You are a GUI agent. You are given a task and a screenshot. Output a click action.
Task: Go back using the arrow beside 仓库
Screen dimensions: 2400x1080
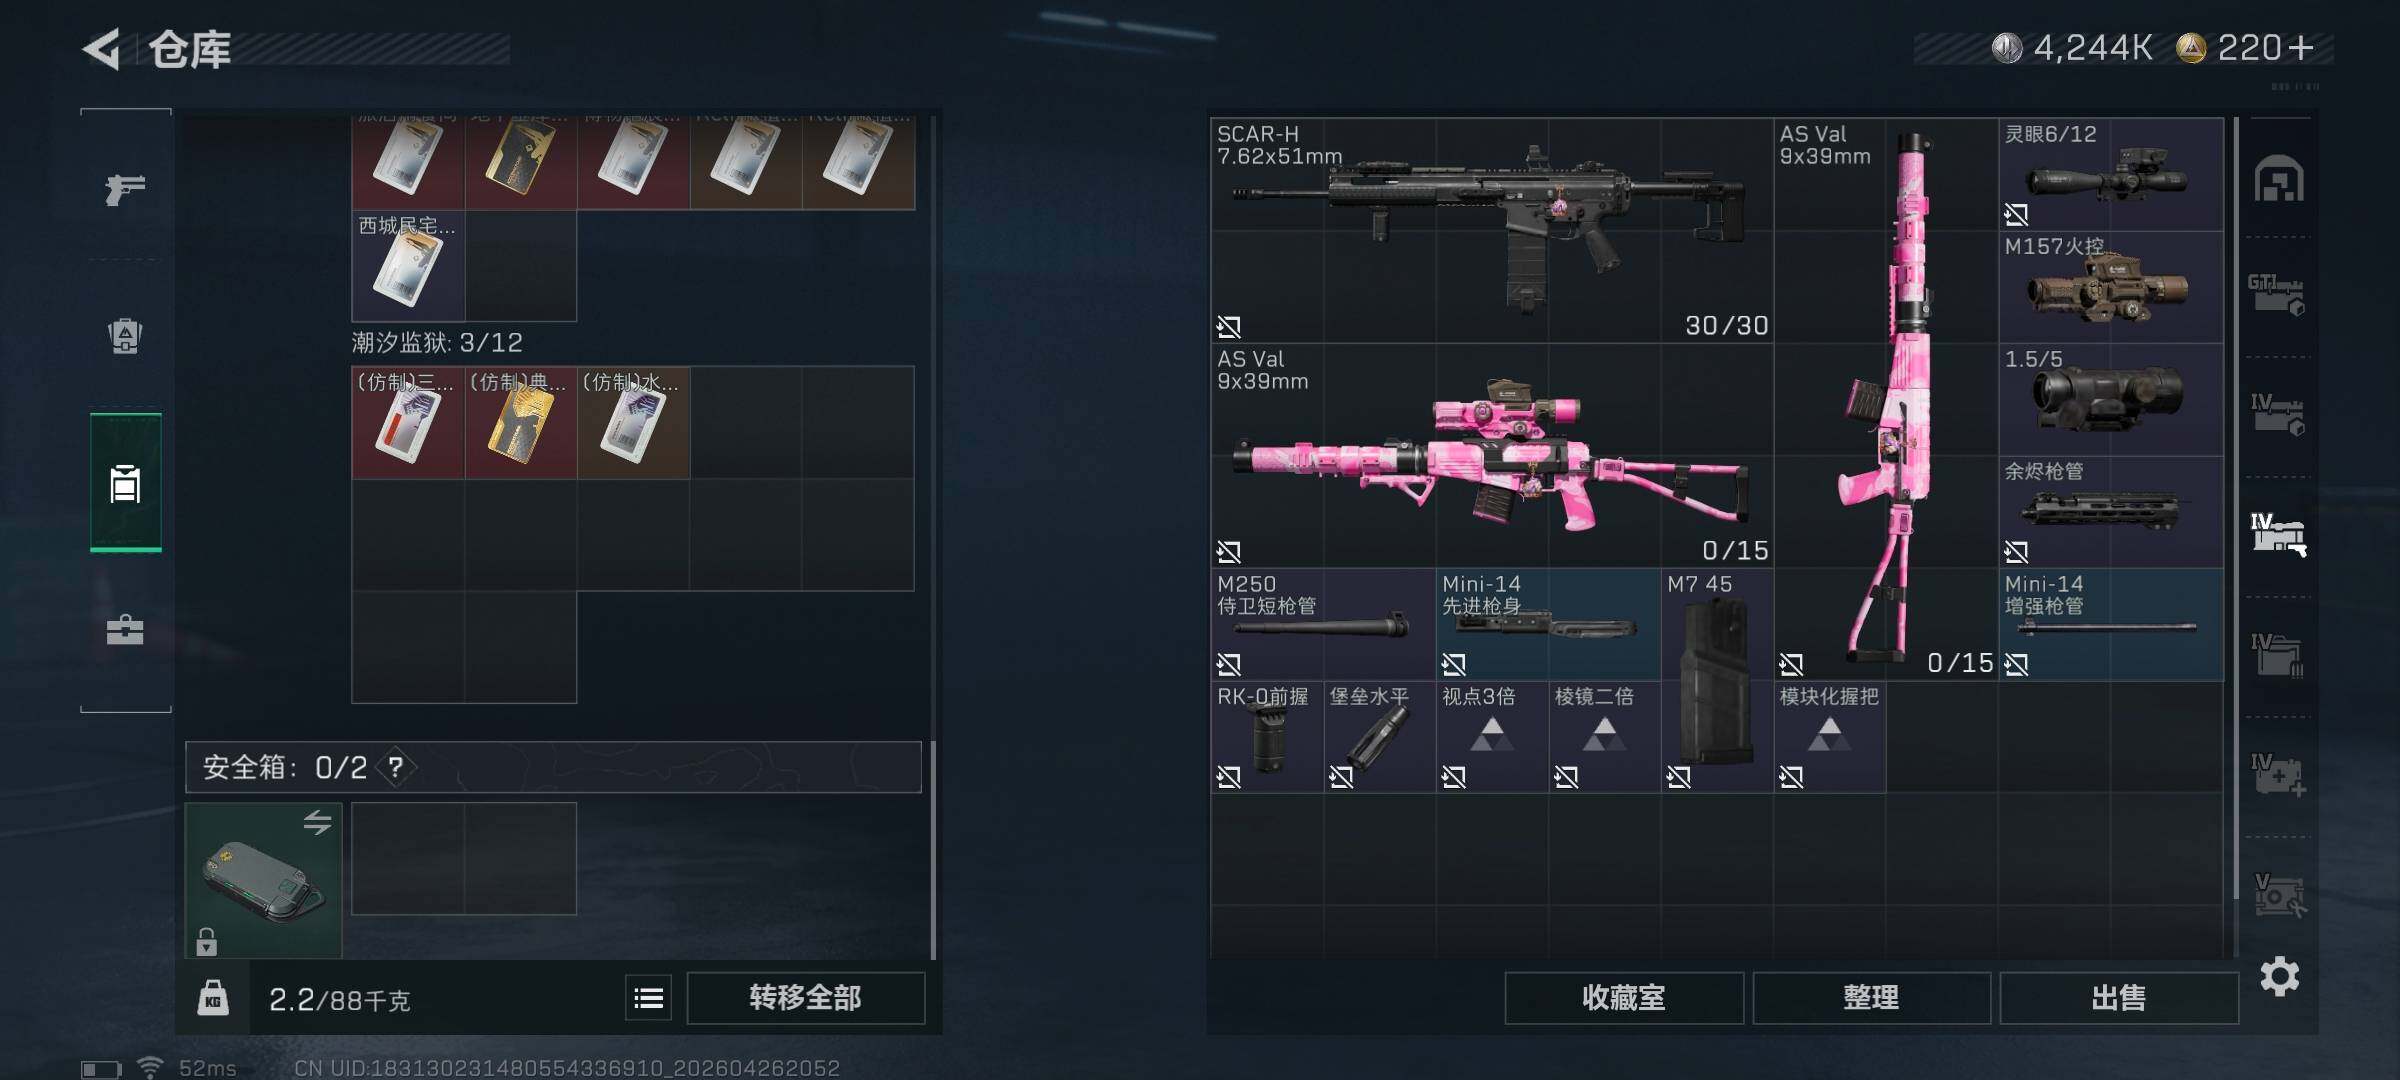point(101,49)
